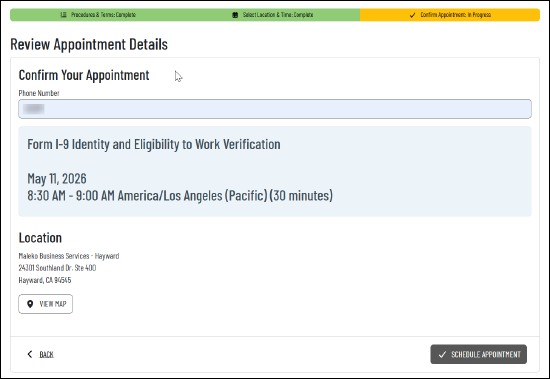
Task: Click the Confirm Your Appointment heading
Action: click(84, 75)
